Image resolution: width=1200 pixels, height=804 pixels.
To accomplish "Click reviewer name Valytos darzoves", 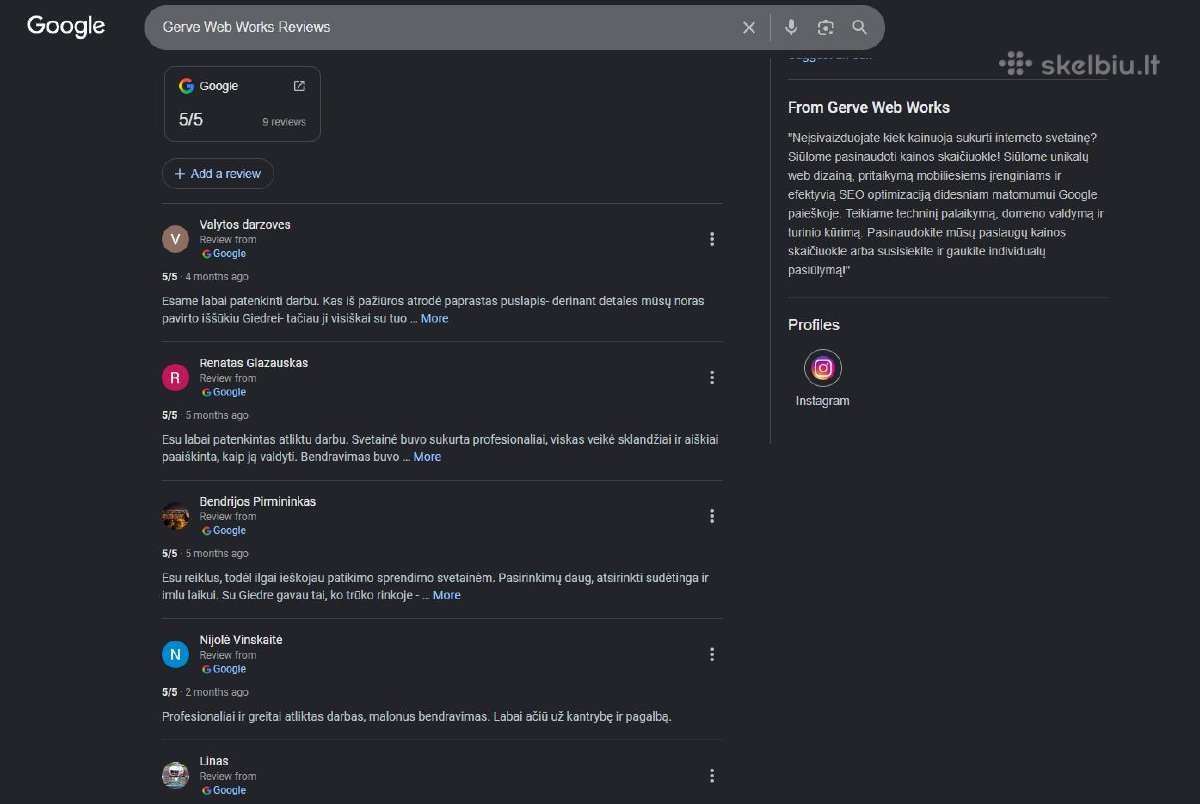I will point(245,225).
